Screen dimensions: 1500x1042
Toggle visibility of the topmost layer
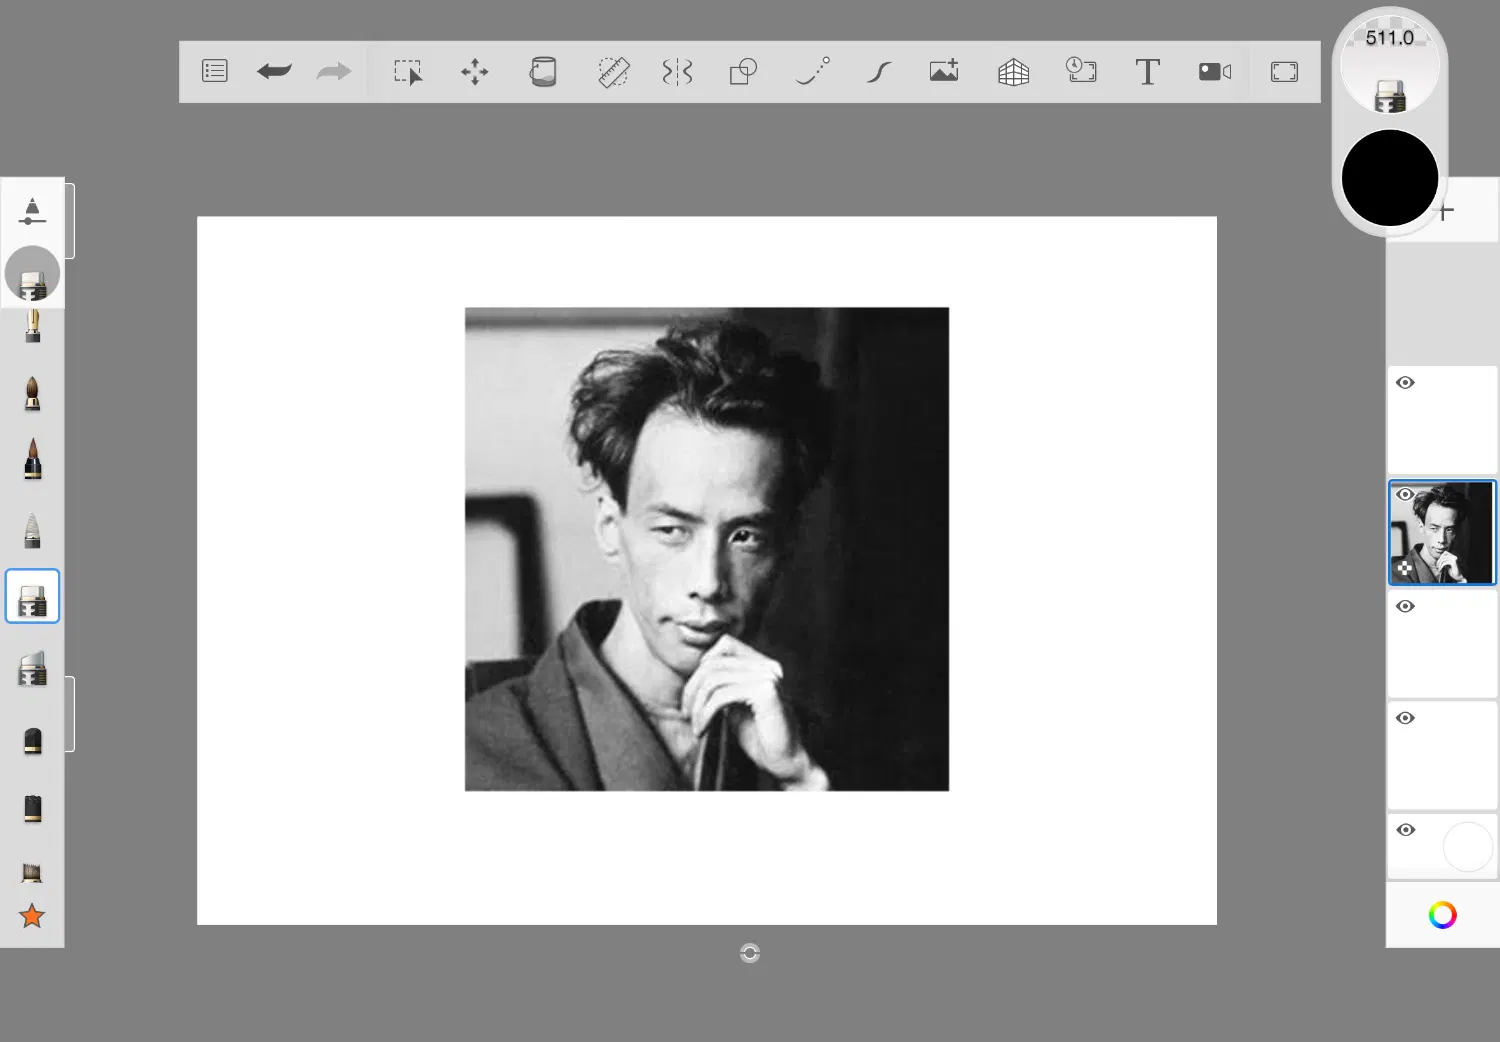pos(1405,383)
